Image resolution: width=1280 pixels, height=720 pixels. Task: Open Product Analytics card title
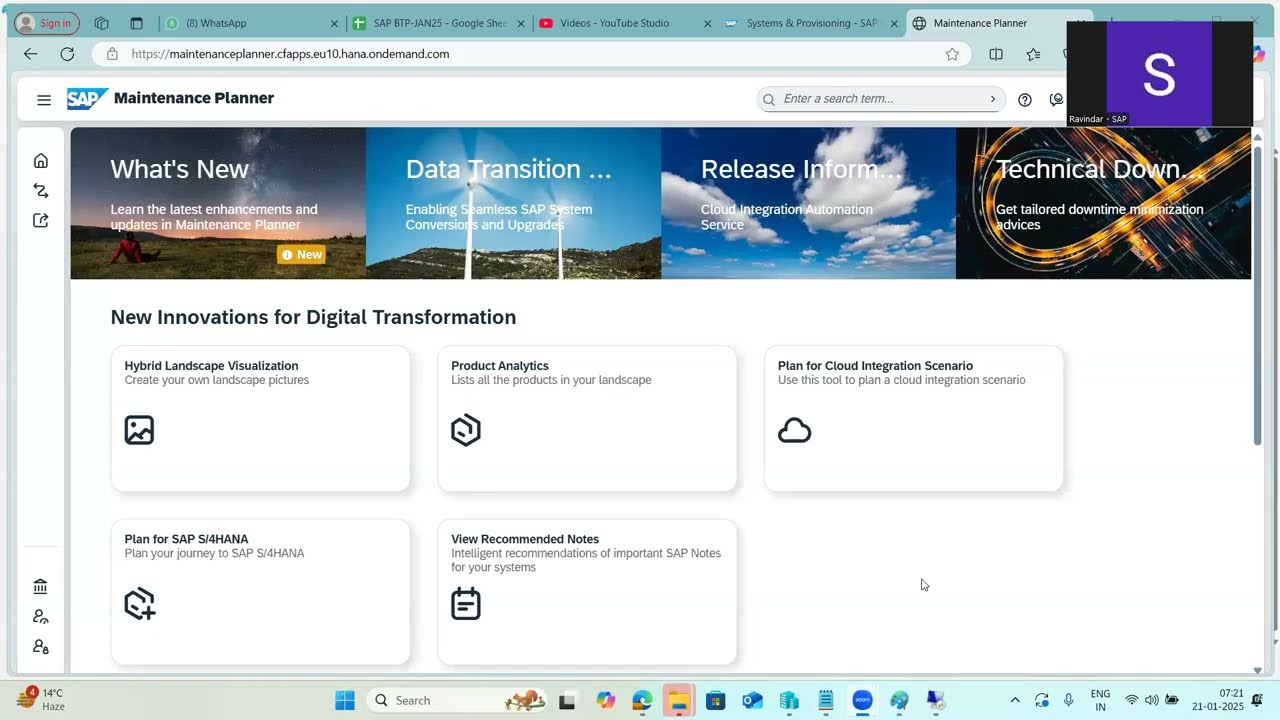500,366
